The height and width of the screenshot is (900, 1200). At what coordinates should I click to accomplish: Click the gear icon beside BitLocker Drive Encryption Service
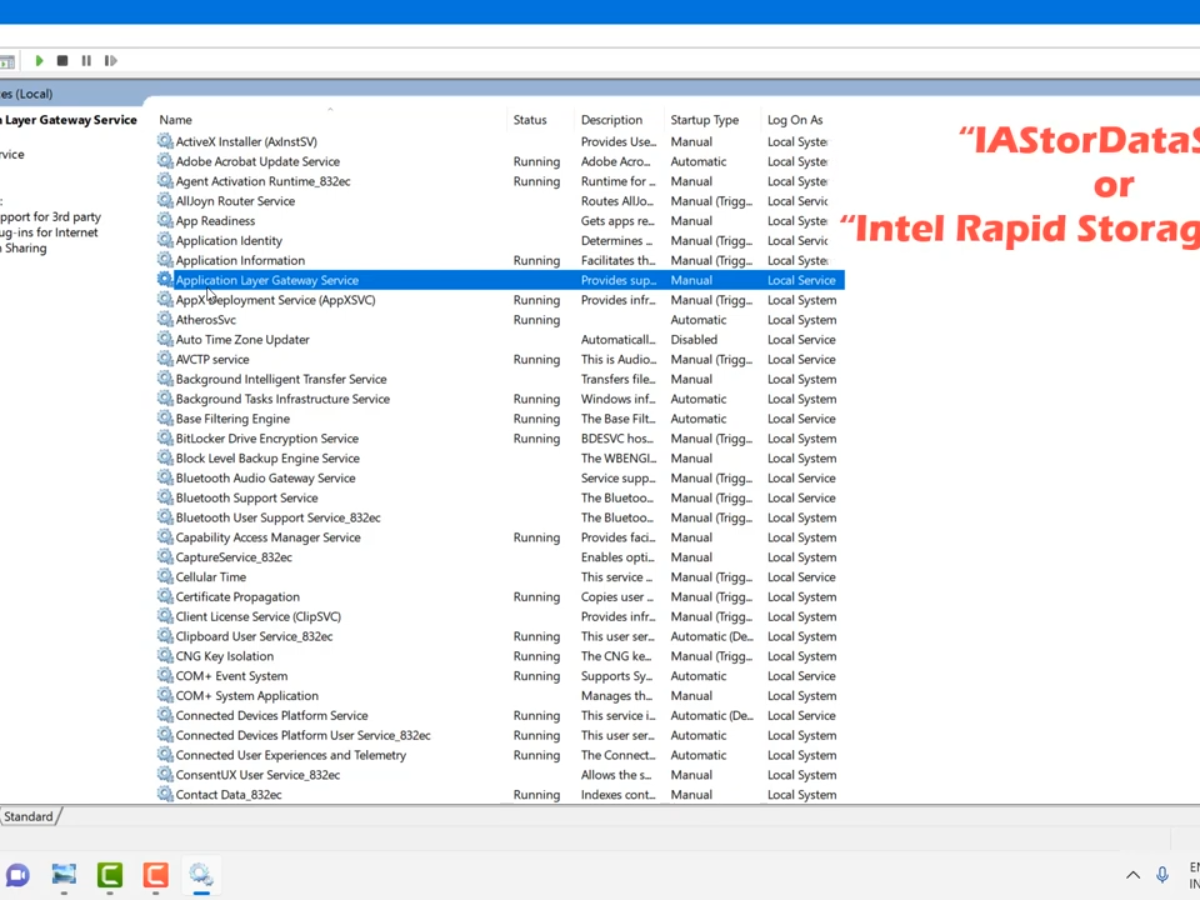[x=165, y=438]
